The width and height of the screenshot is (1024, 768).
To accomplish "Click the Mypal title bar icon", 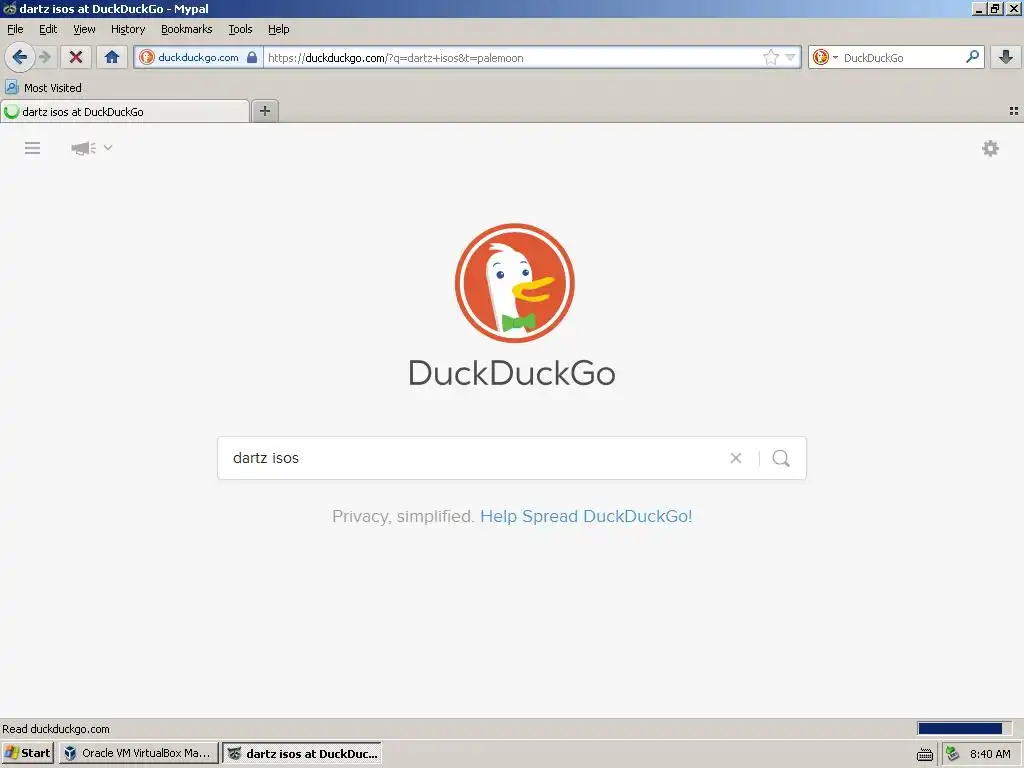I will pyautogui.click(x=9, y=8).
